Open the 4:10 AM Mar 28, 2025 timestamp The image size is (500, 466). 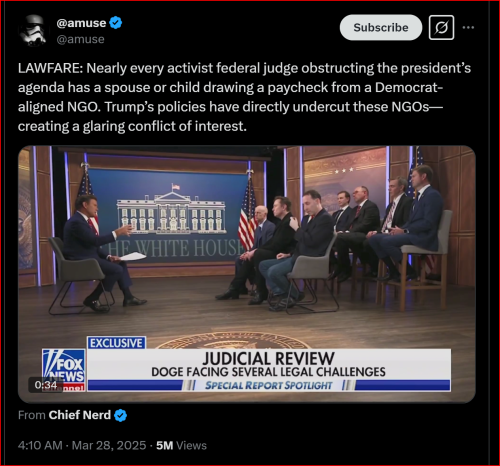[x=82, y=445]
